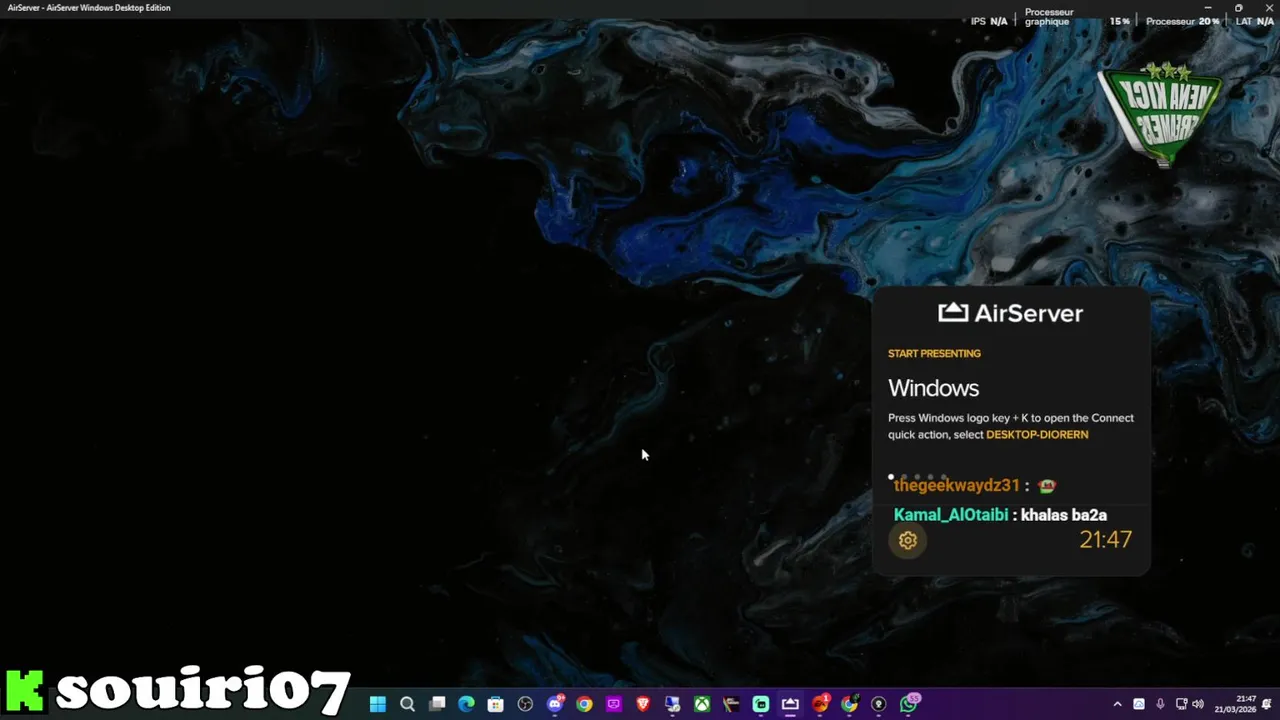
Task: Open the computer shortcut icon on taskbar
Action: (x=672, y=705)
